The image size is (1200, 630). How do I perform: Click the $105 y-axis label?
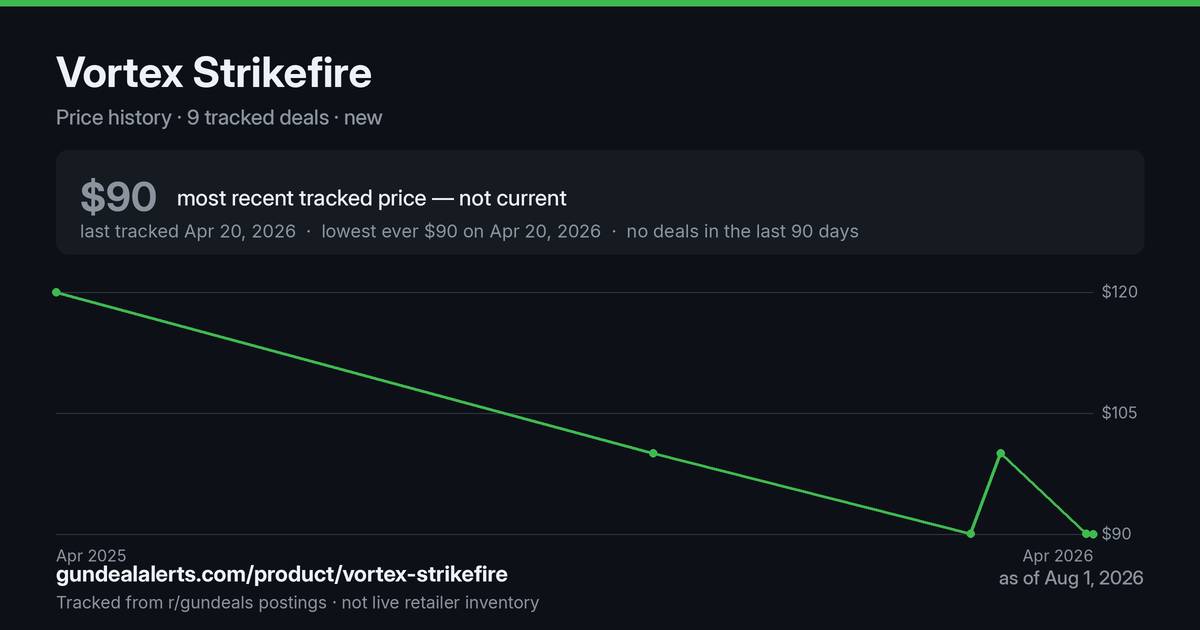[1121, 413]
